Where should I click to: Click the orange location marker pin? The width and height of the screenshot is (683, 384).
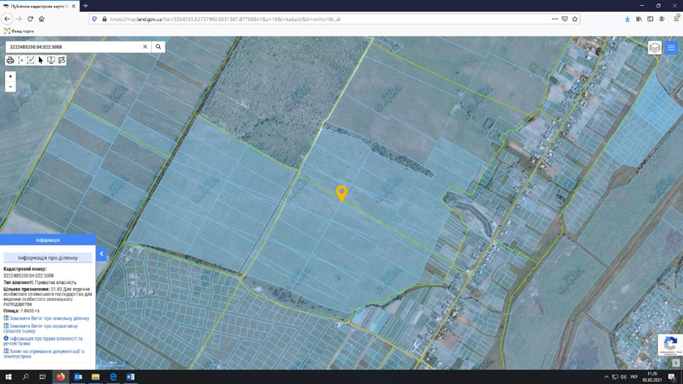coord(342,193)
